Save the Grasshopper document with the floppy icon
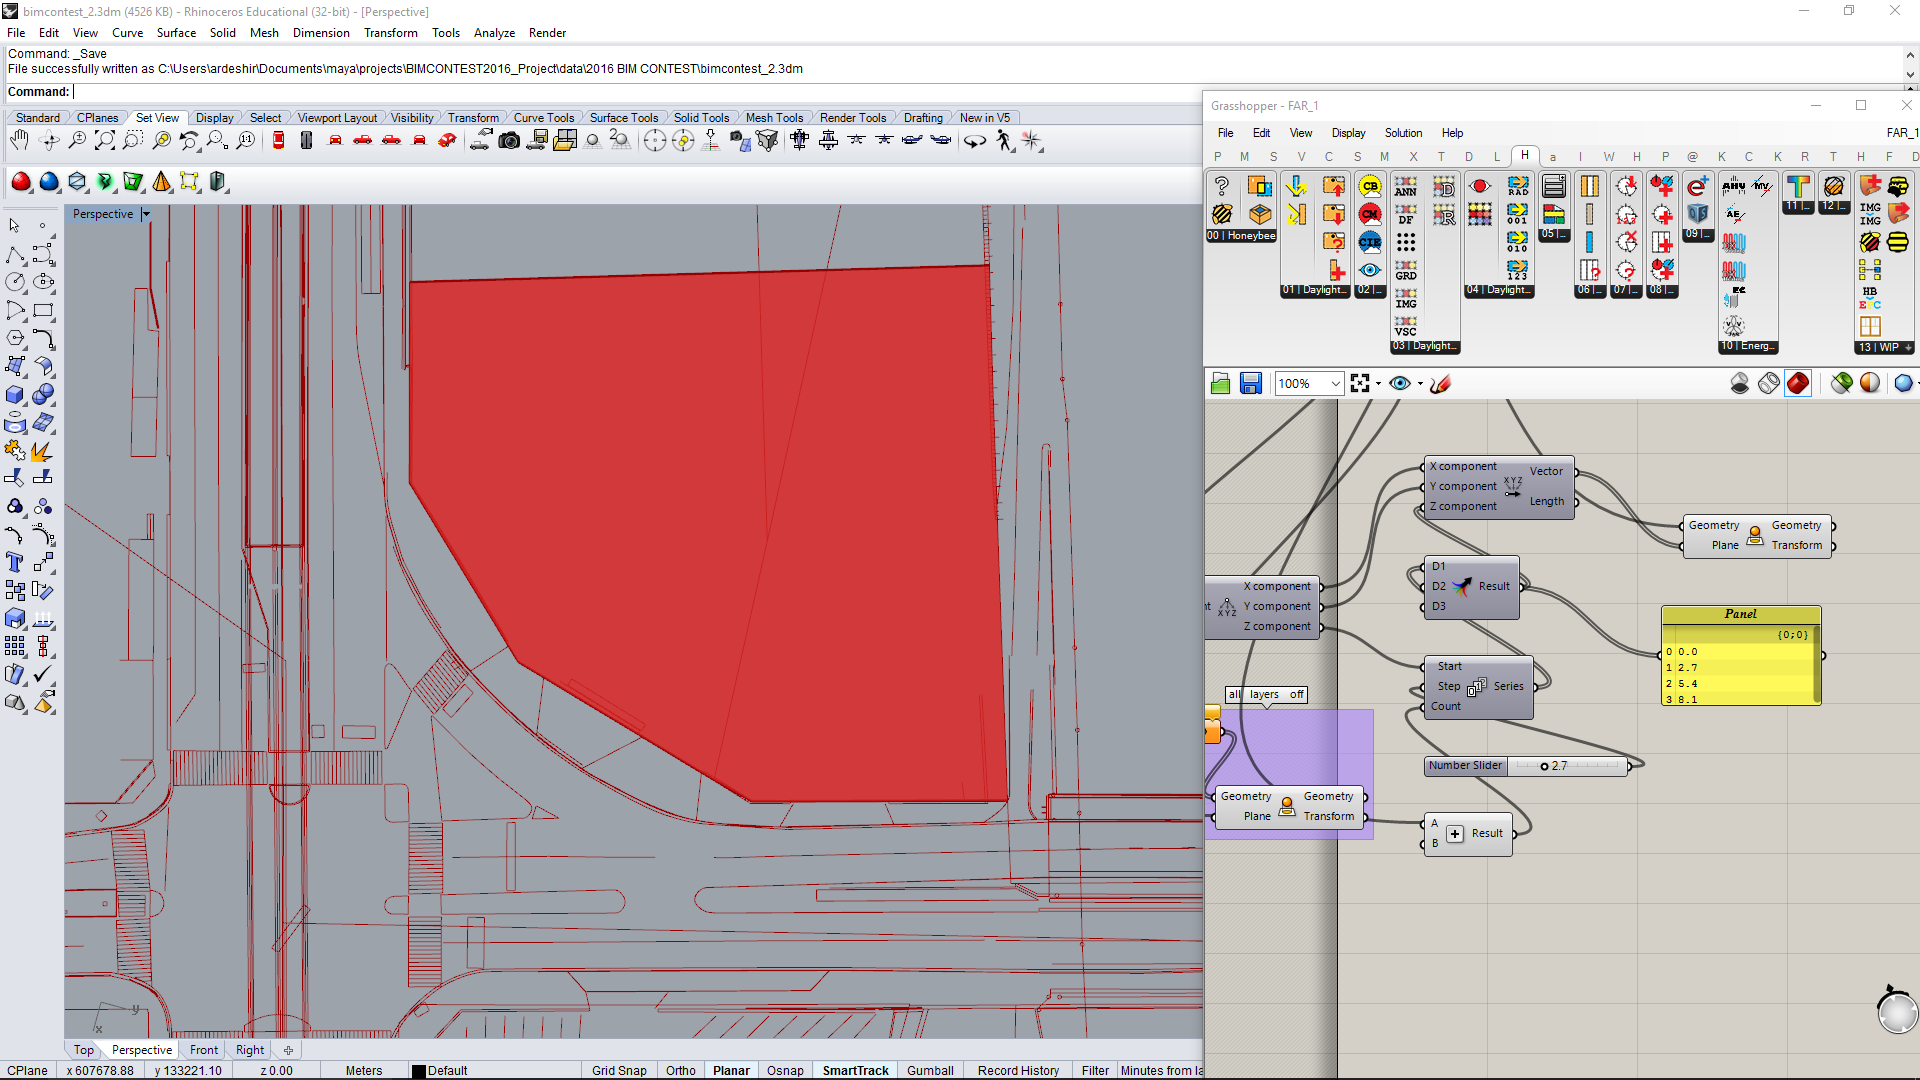Viewport: 1920px width, 1080px height. (1250, 383)
